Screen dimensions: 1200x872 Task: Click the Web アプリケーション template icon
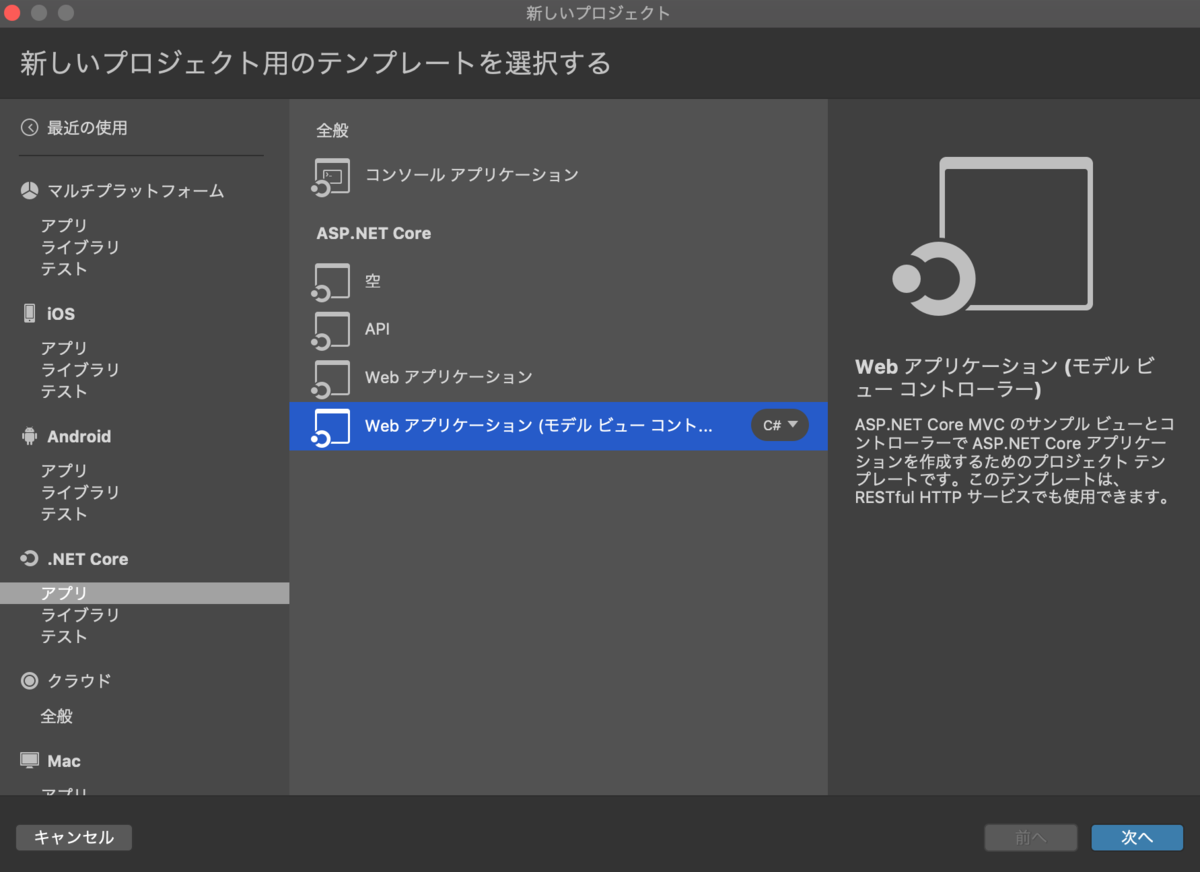[331, 378]
